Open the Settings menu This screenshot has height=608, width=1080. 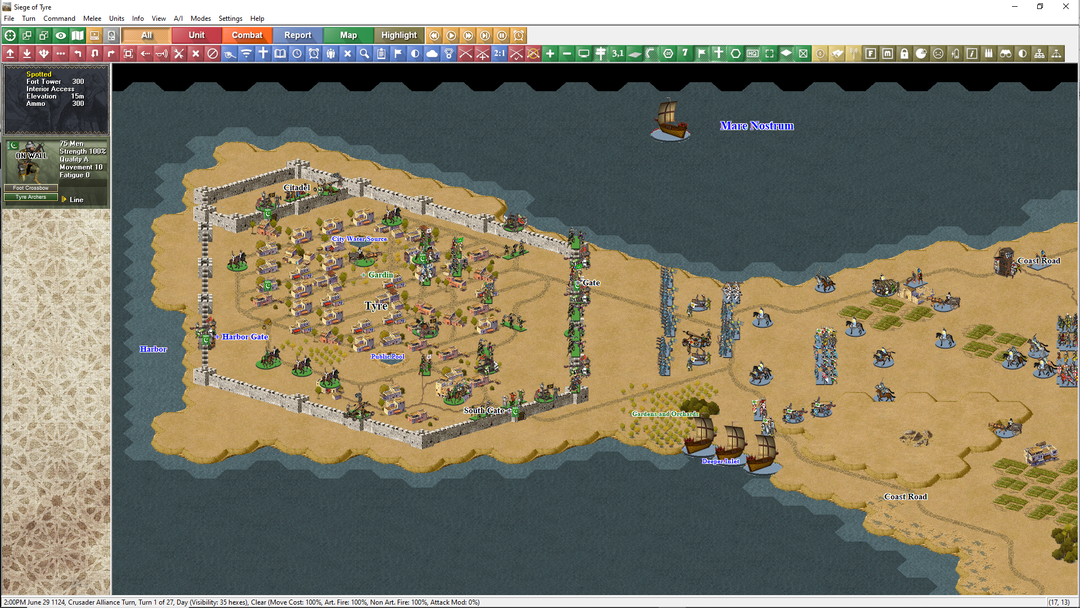click(x=230, y=19)
